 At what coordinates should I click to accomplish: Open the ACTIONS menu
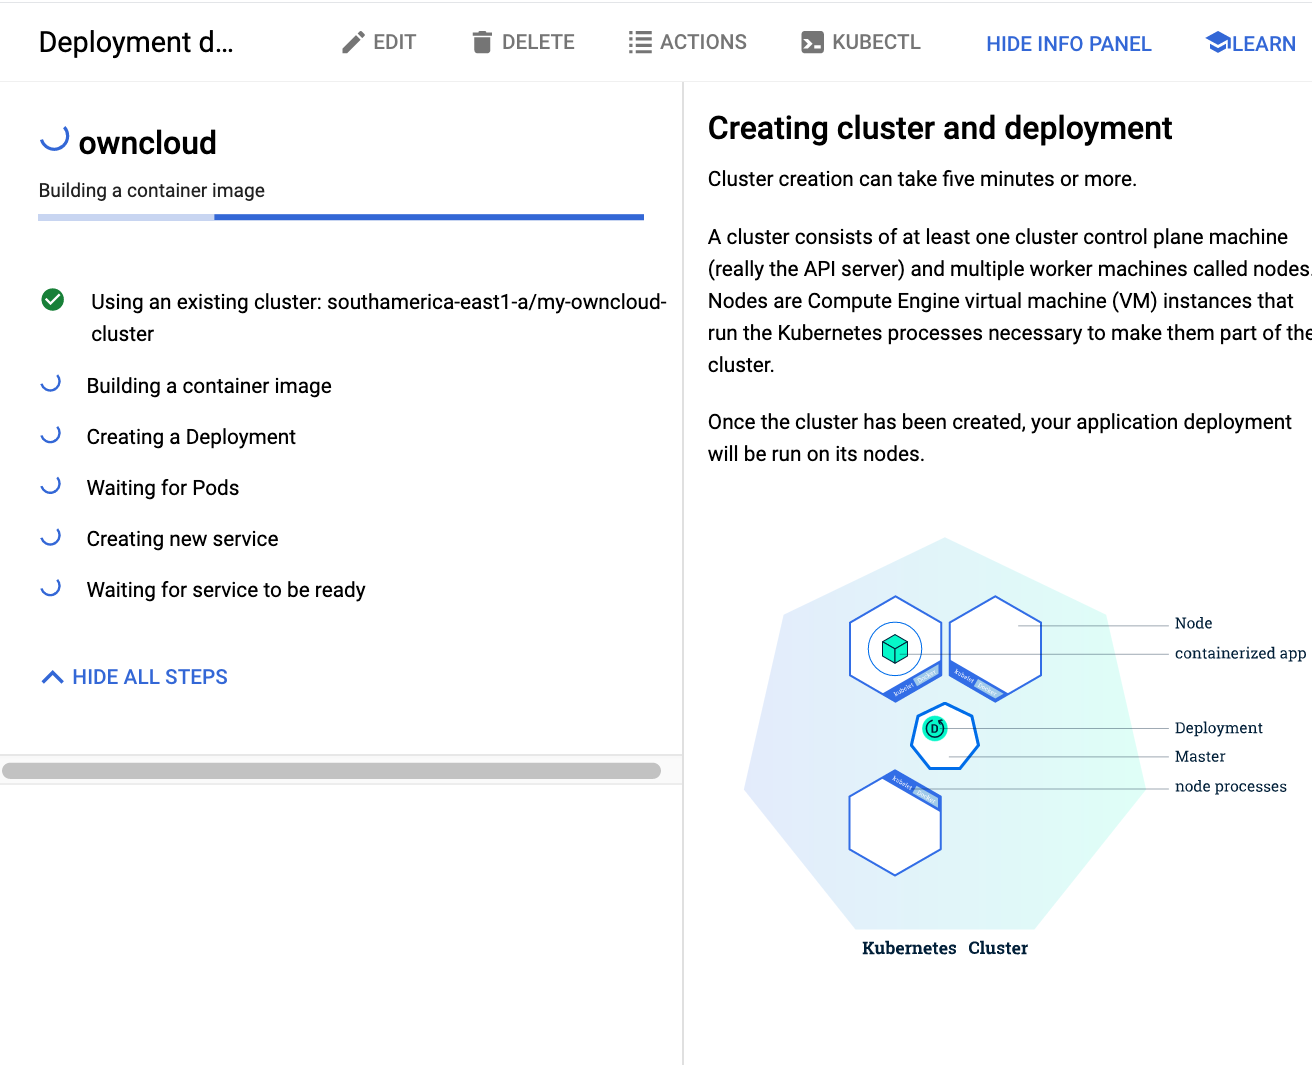(703, 42)
